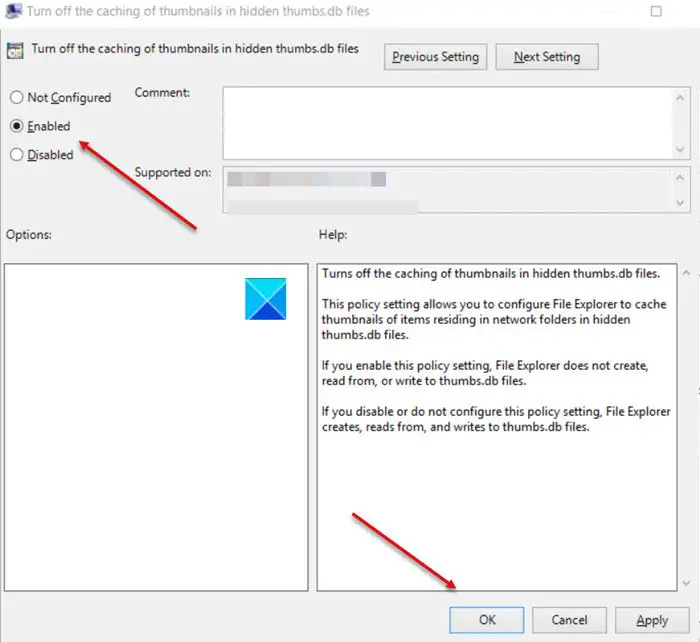Click Comment box scroll down arrow
The width and height of the screenshot is (700, 642).
(680, 149)
